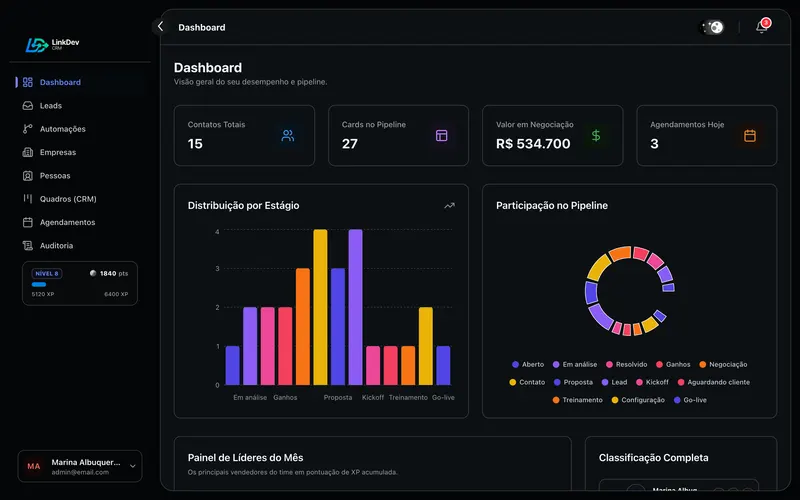Click the Lead legend entry
Image resolution: width=800 pixels, height=500 pixels.
click(614, 382)
